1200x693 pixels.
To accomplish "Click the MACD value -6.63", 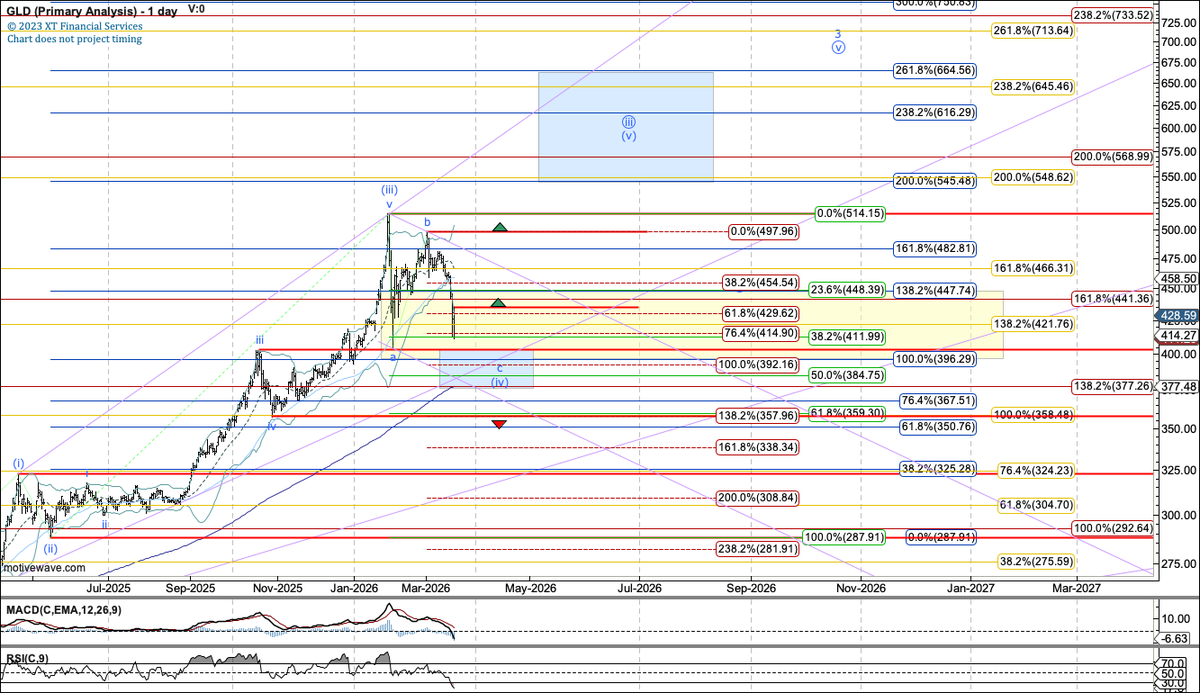I will [x=1175, y=638].
